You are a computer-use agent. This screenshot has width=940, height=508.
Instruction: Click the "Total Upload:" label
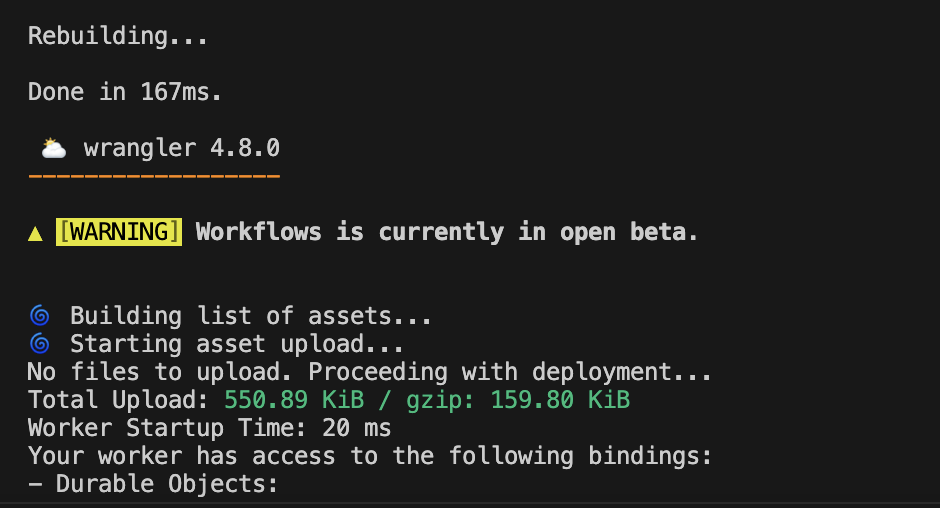coord(118,401)
